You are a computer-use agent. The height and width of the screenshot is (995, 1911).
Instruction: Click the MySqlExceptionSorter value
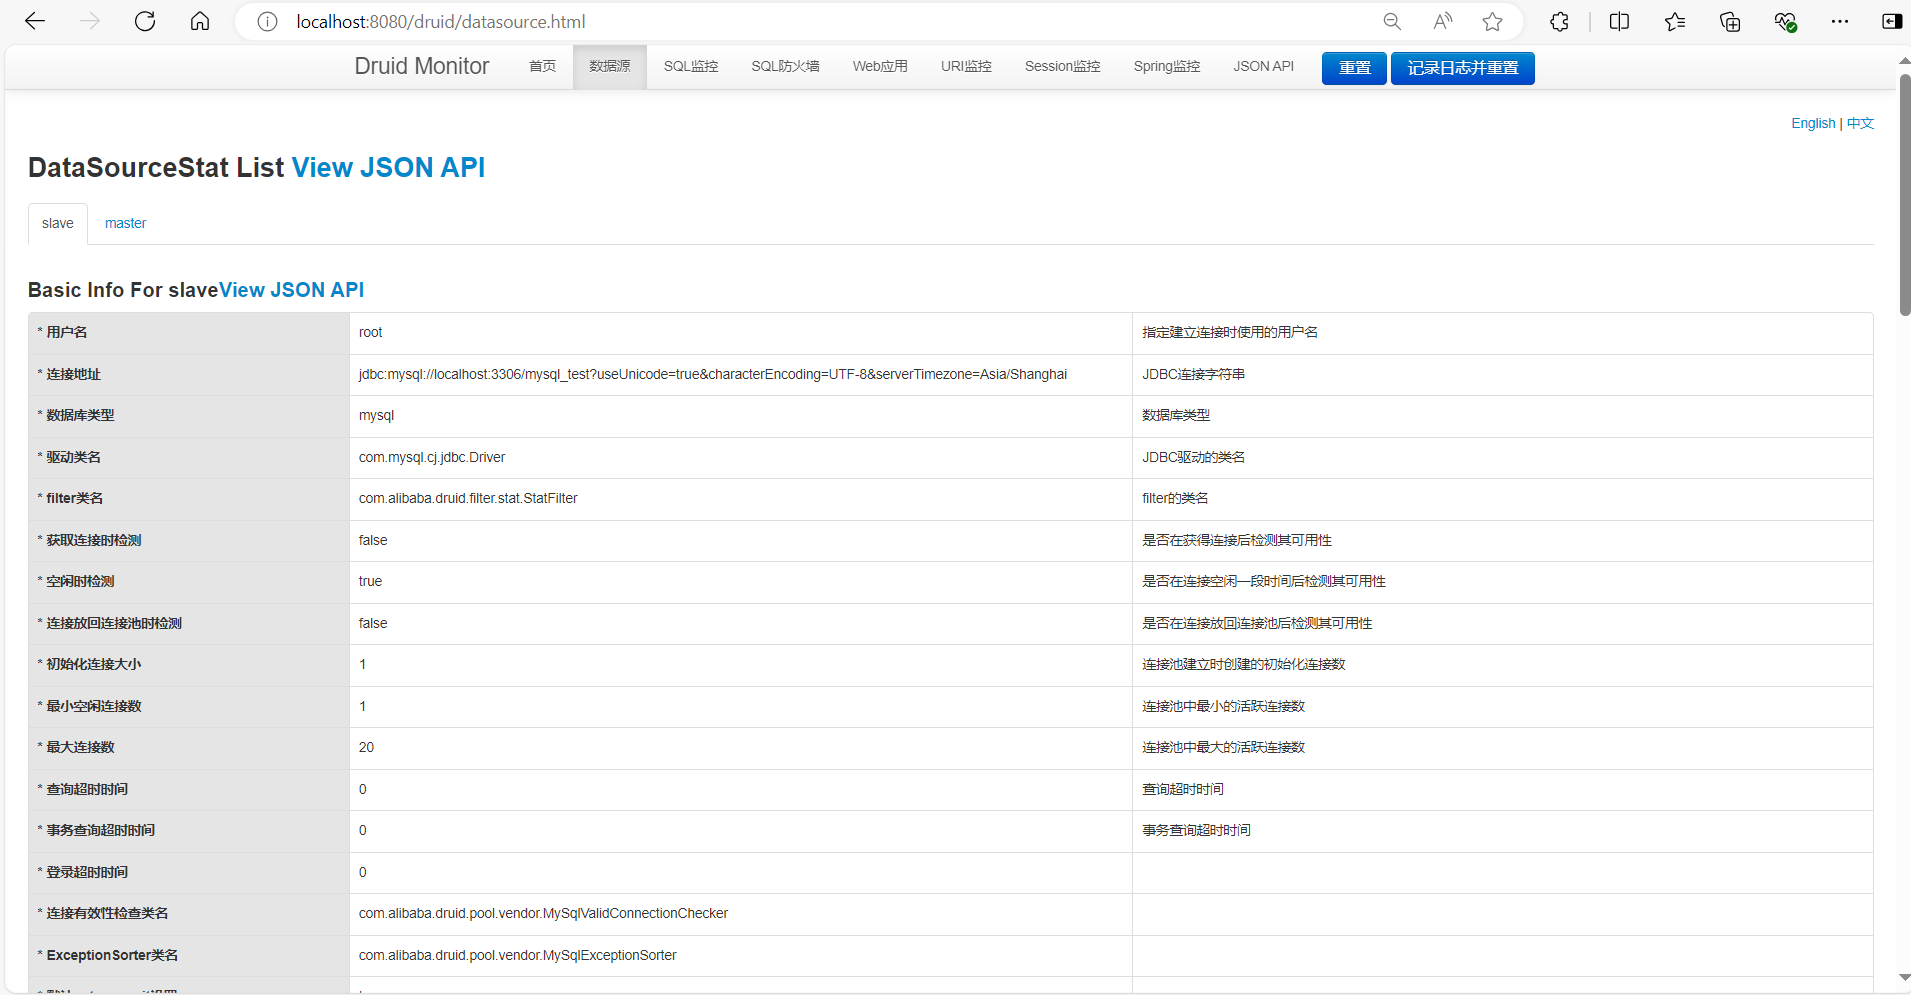(x=518, y=955)
